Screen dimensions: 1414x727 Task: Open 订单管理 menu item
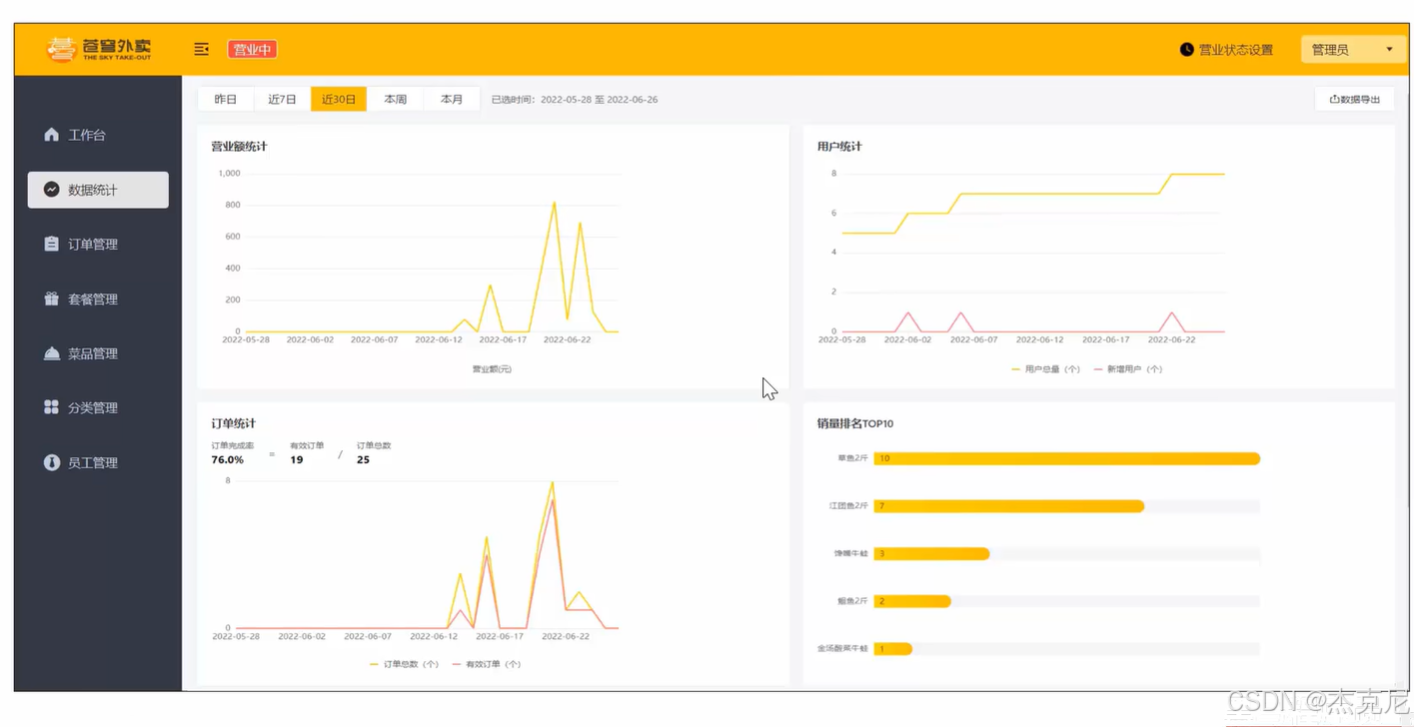98,244
